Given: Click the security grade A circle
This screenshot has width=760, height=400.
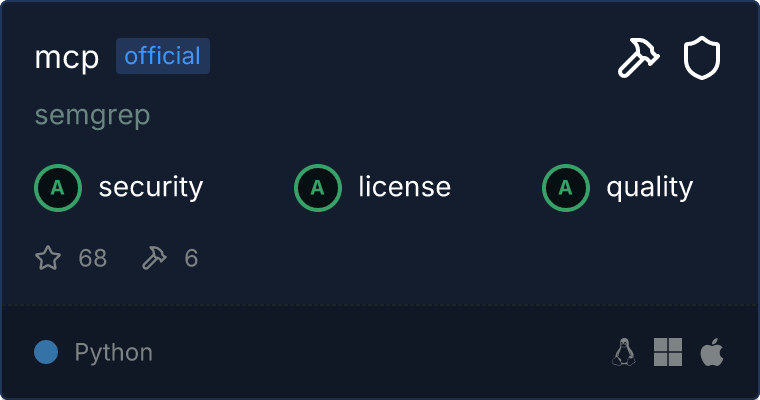Looking at the screenshot, I should point(58,187).
